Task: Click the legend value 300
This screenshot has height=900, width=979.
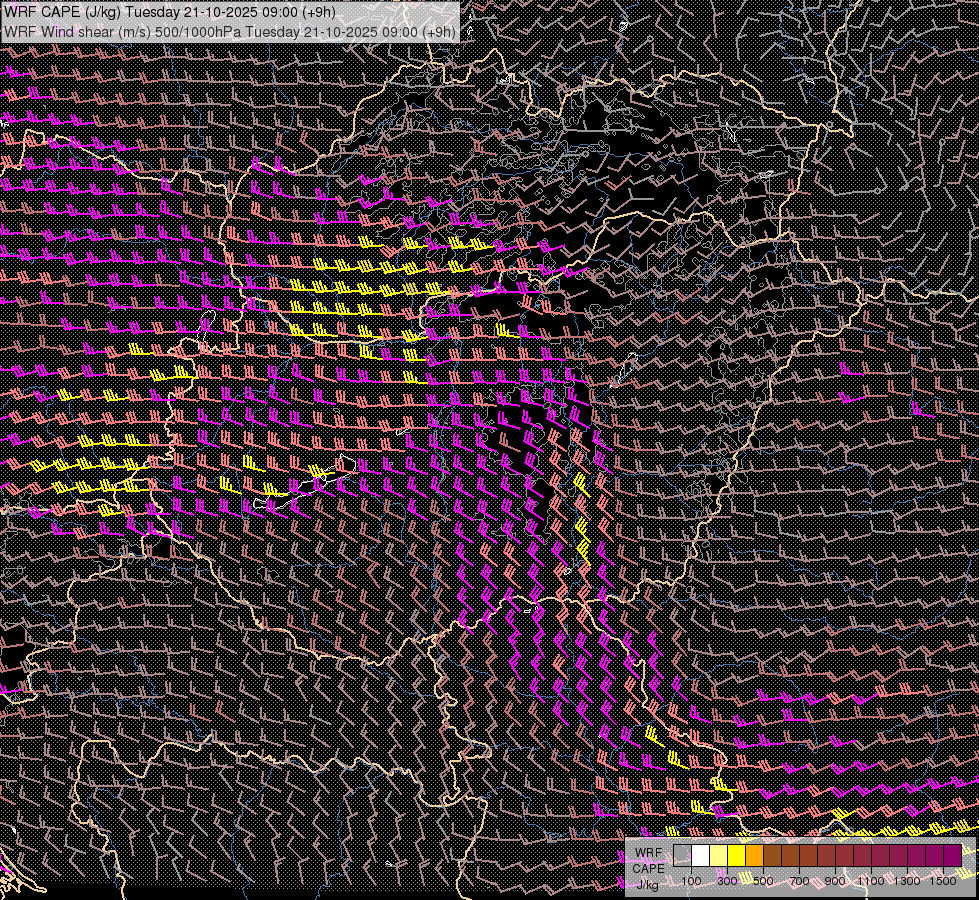Action: (727, 881)
